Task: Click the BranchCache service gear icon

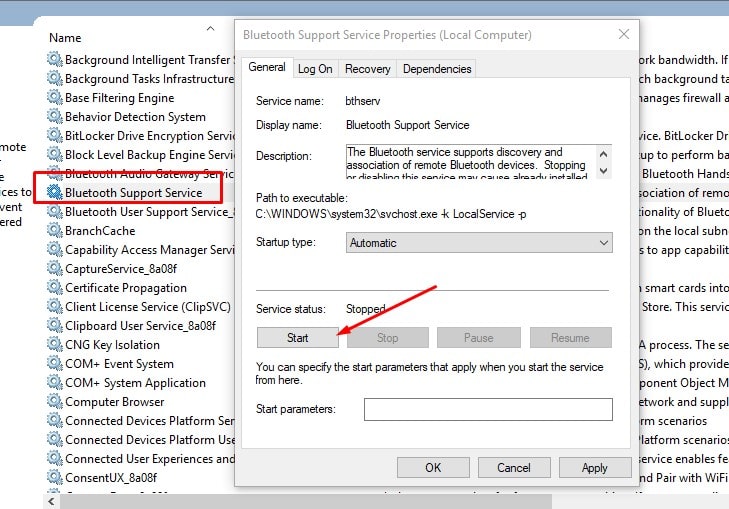Action: point(54,230)
